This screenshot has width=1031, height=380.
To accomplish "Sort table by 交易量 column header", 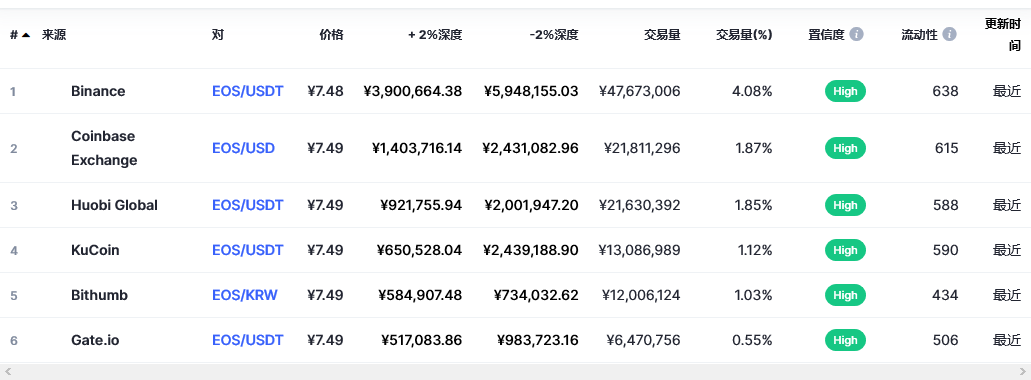I will 662,35.
